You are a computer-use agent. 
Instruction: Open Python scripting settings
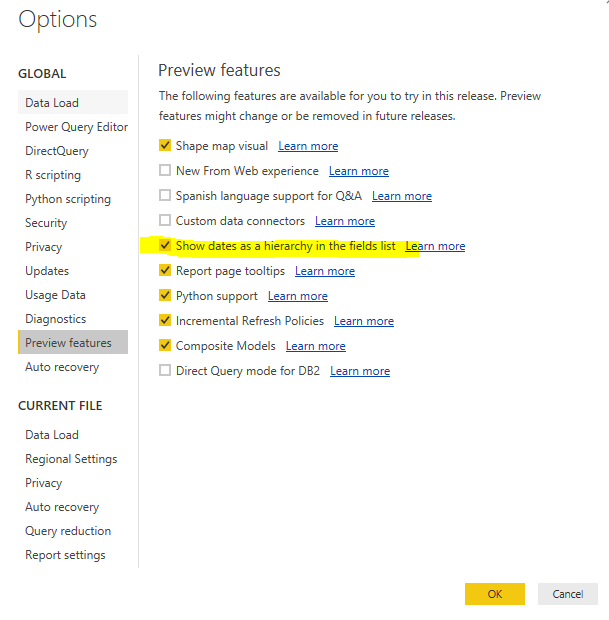[x=73, y=198]
